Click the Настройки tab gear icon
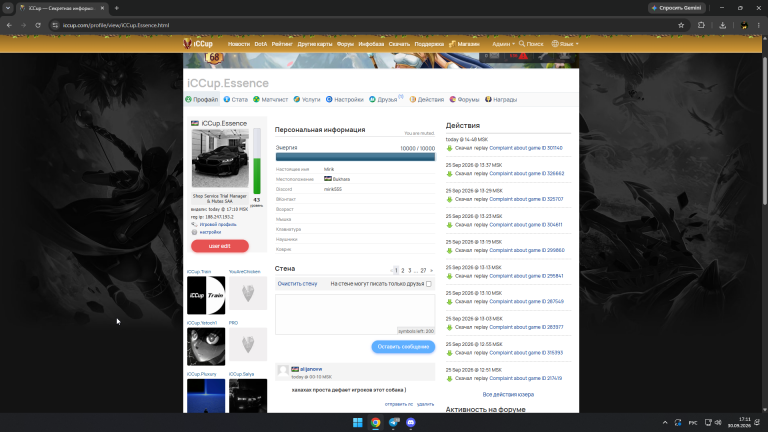 click(x=329, y=99)
